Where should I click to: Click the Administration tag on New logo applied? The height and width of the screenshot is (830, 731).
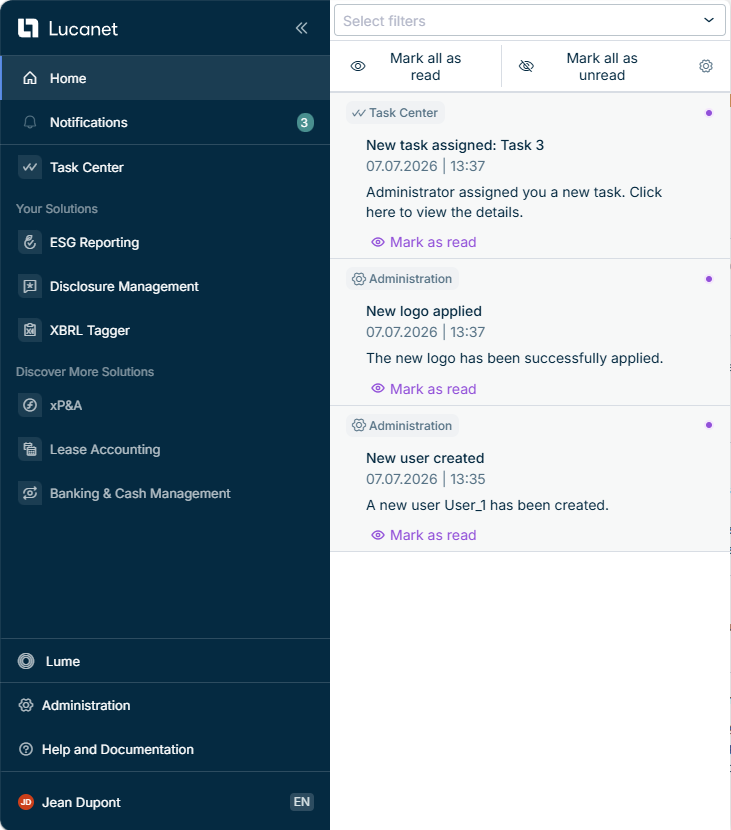click(402, 279)
